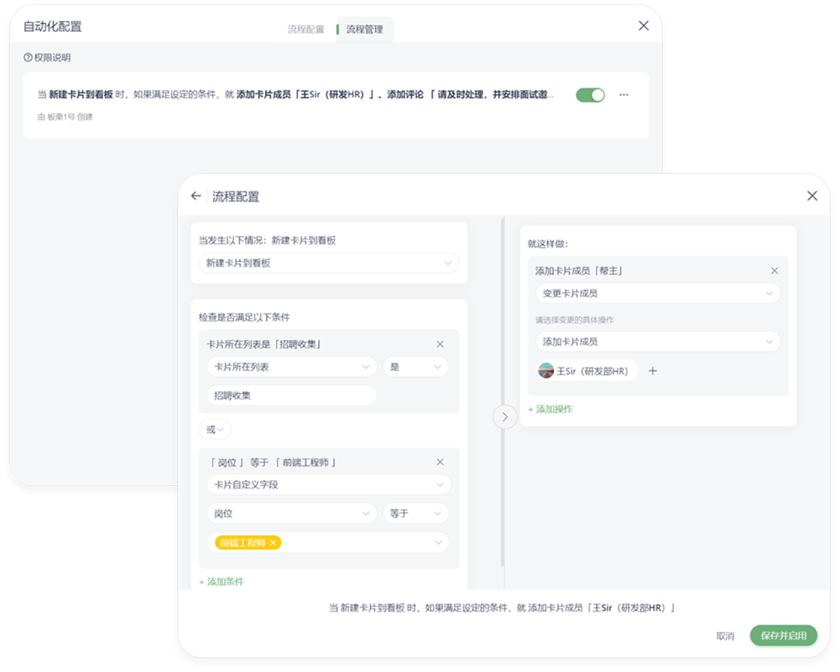Delete the 「岗位」等于「前端工程师」 condition
Viewport: 840px width, 672px height.
[440, 462]
